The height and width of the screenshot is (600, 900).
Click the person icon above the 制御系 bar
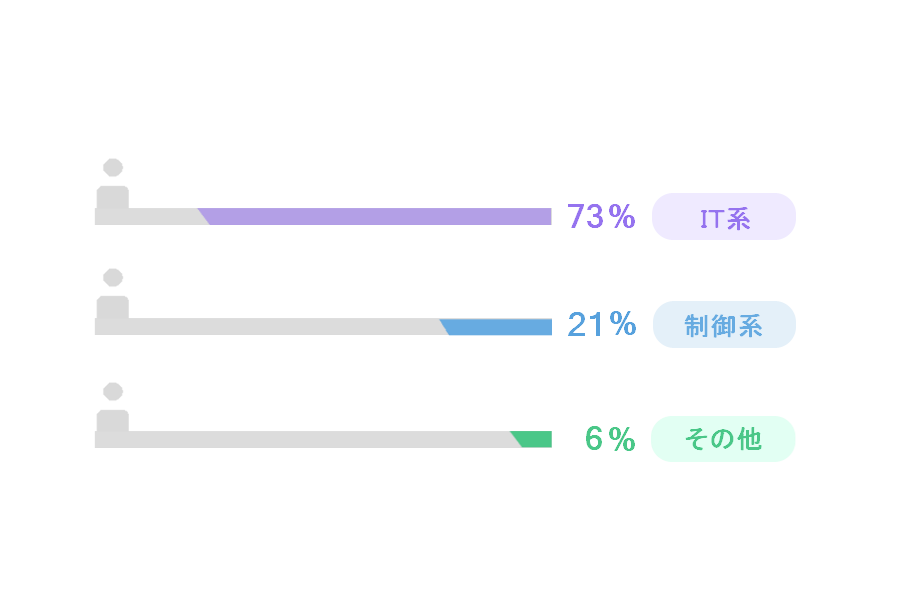[112, 293]
